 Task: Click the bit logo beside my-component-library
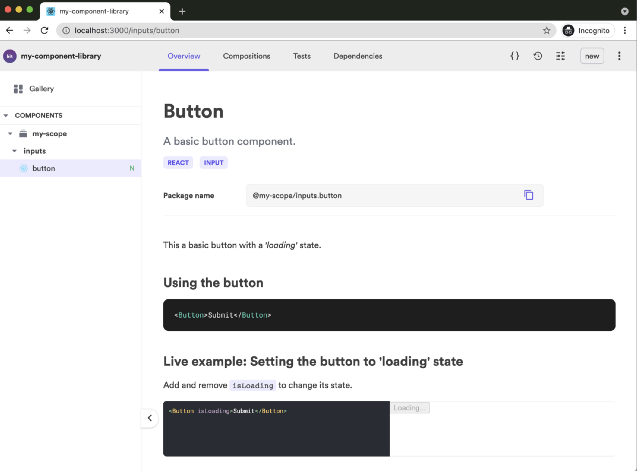click(x=10, y=56)
